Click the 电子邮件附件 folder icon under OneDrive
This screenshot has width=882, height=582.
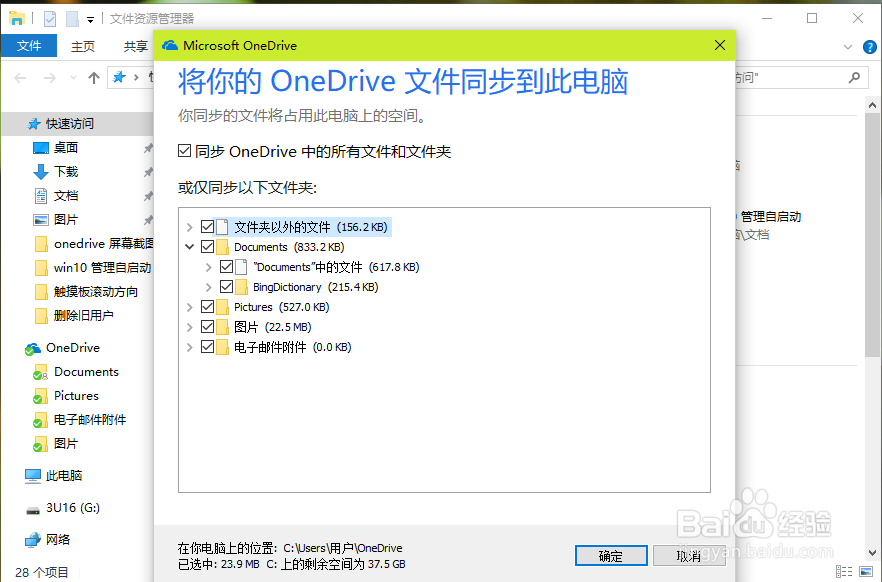tap(40, 421)
